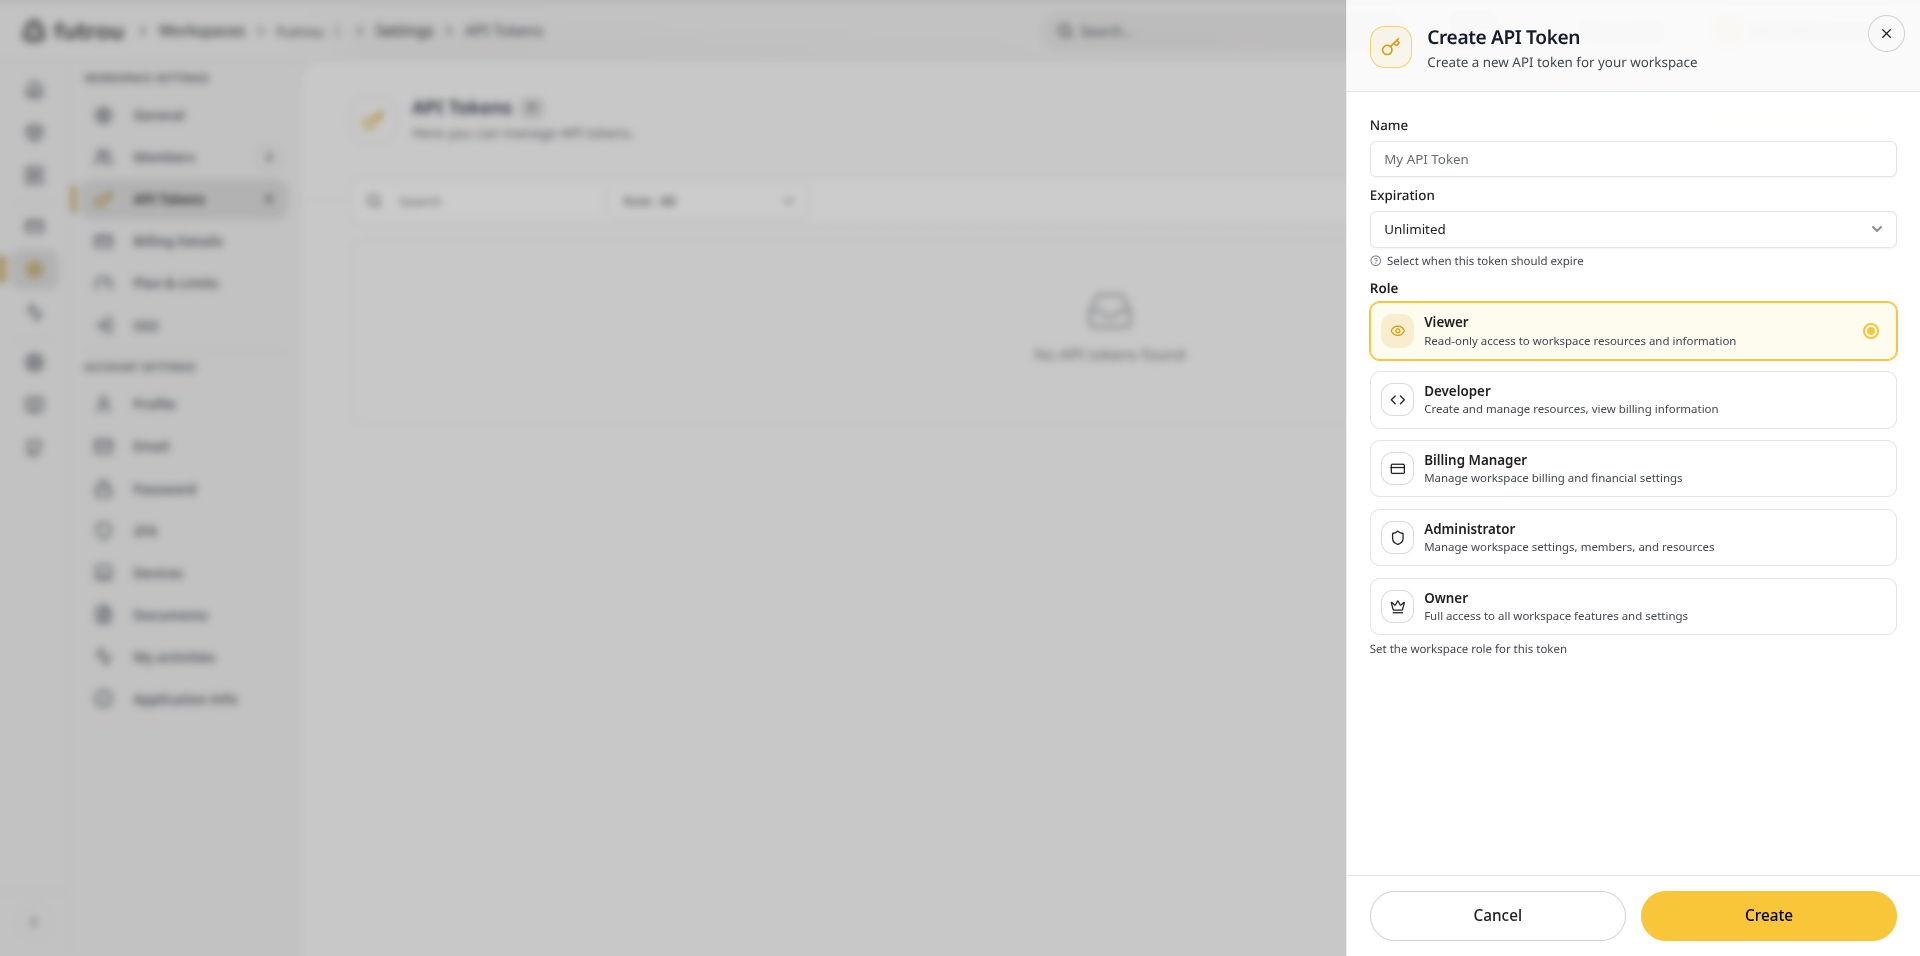1920x956 pixels.
Task: Click the key icon beside Create API Token
Action: click(x=1390, y=47)
